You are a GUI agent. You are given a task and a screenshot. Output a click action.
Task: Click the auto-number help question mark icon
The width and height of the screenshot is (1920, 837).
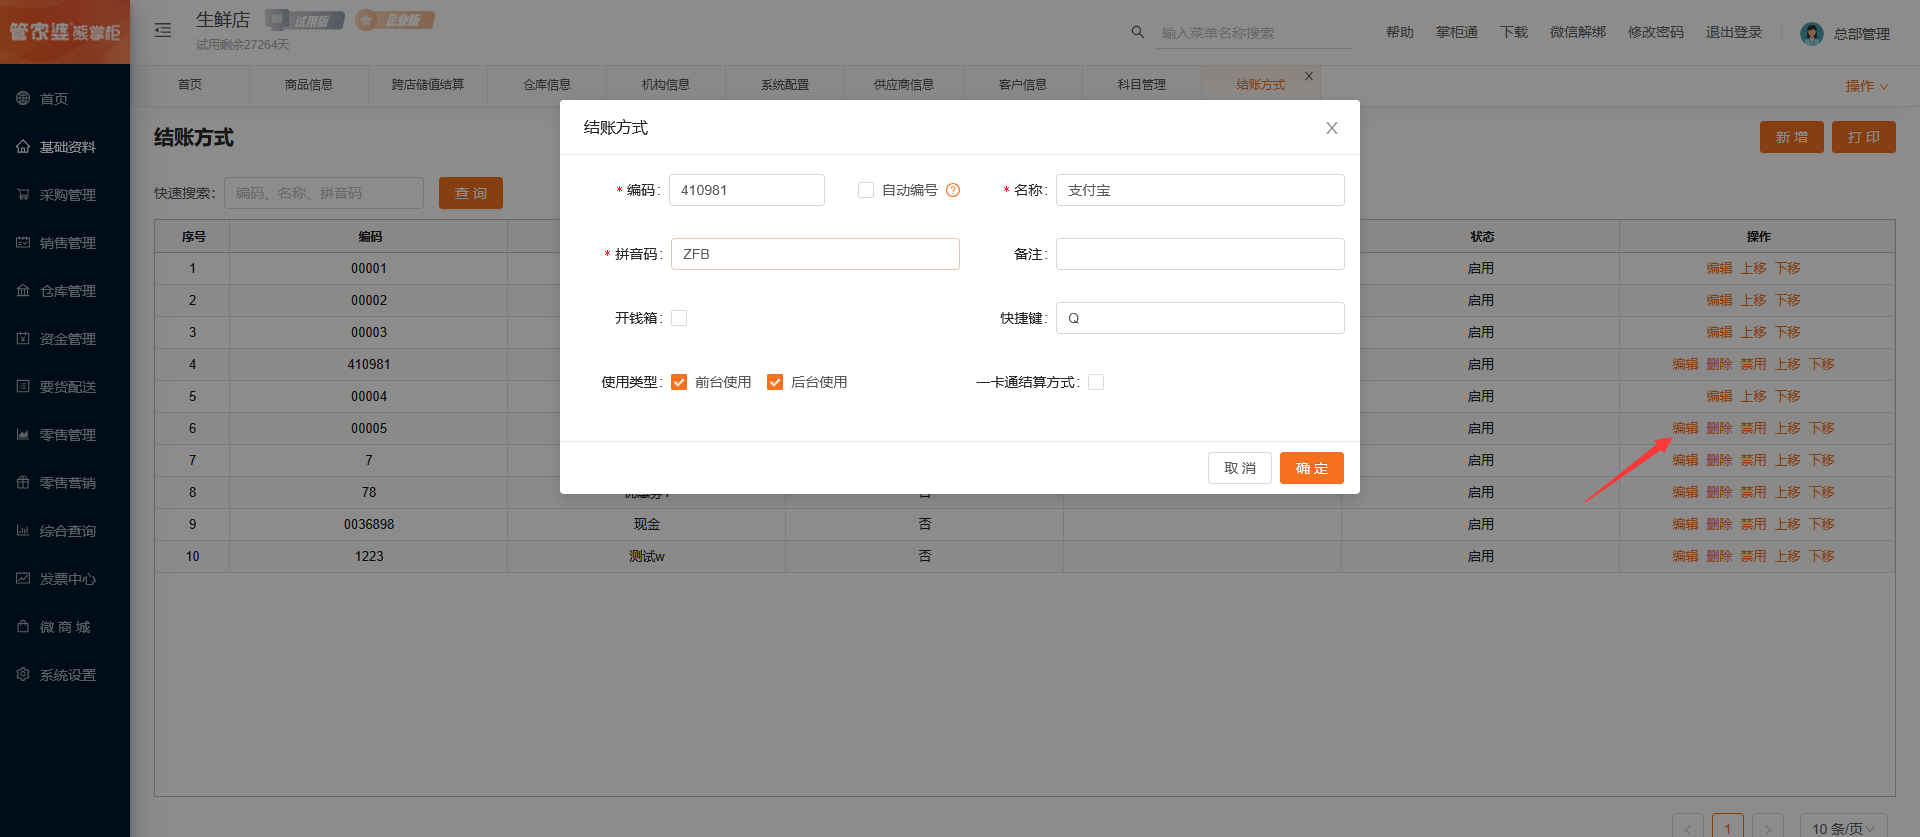click(x=953, y=190)
